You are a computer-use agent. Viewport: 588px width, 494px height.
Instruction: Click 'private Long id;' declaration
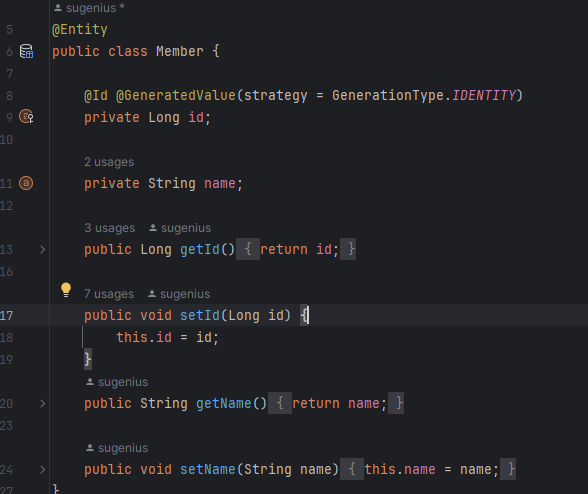[x=148, y=117]
